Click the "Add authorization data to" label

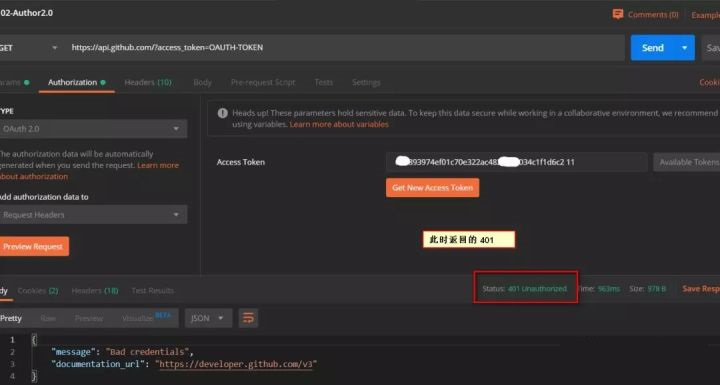tap(44, 197)
